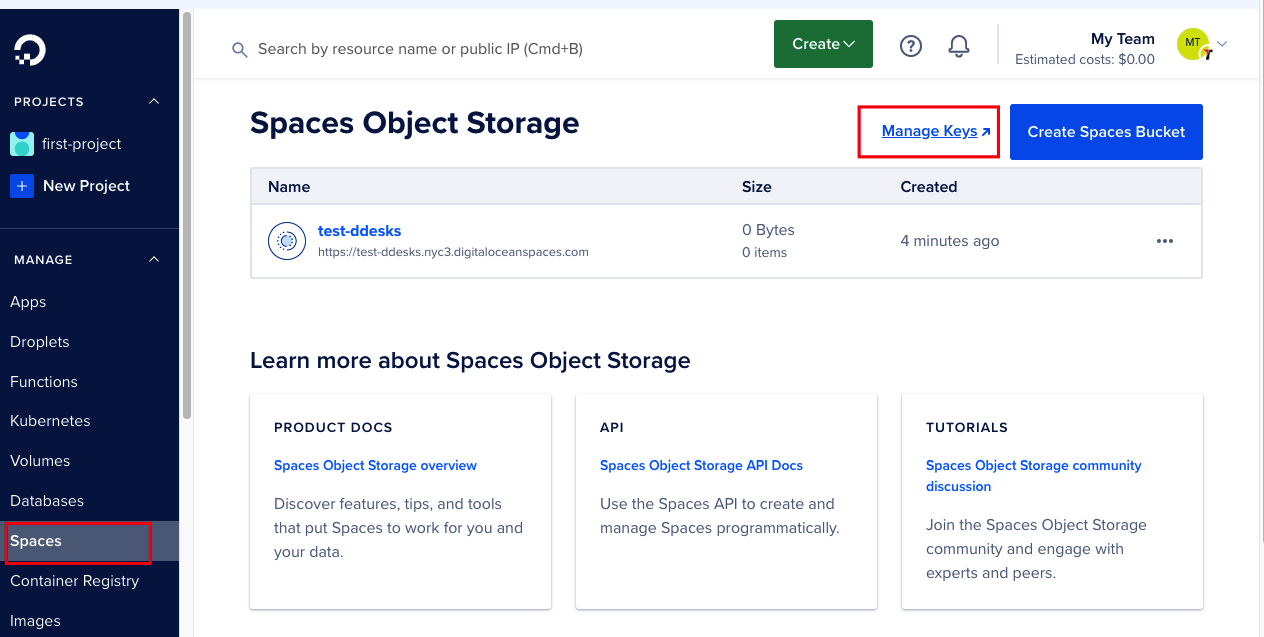Open Container Registry in the sidebar
Image resolution: width=1264 pixels, height=637 pixels.
tap(75, 581)
